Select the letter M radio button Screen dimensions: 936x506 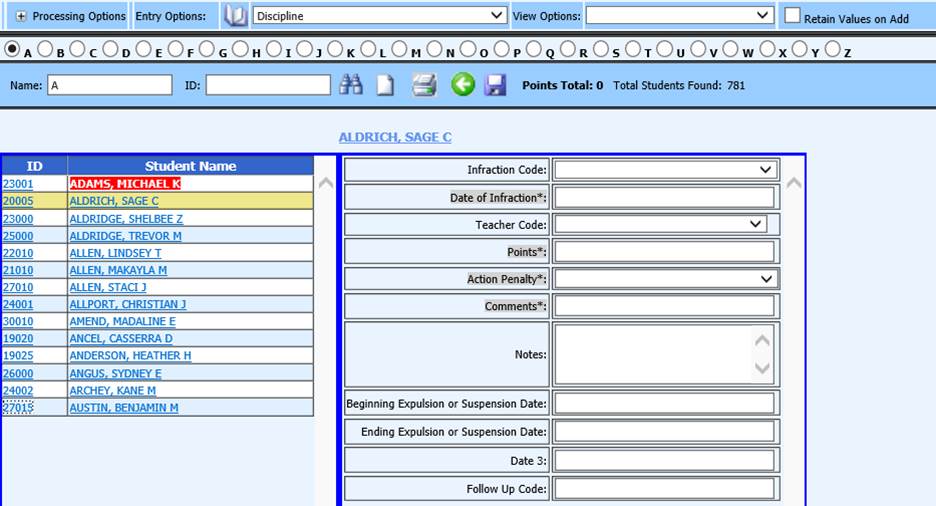[400, 49]
